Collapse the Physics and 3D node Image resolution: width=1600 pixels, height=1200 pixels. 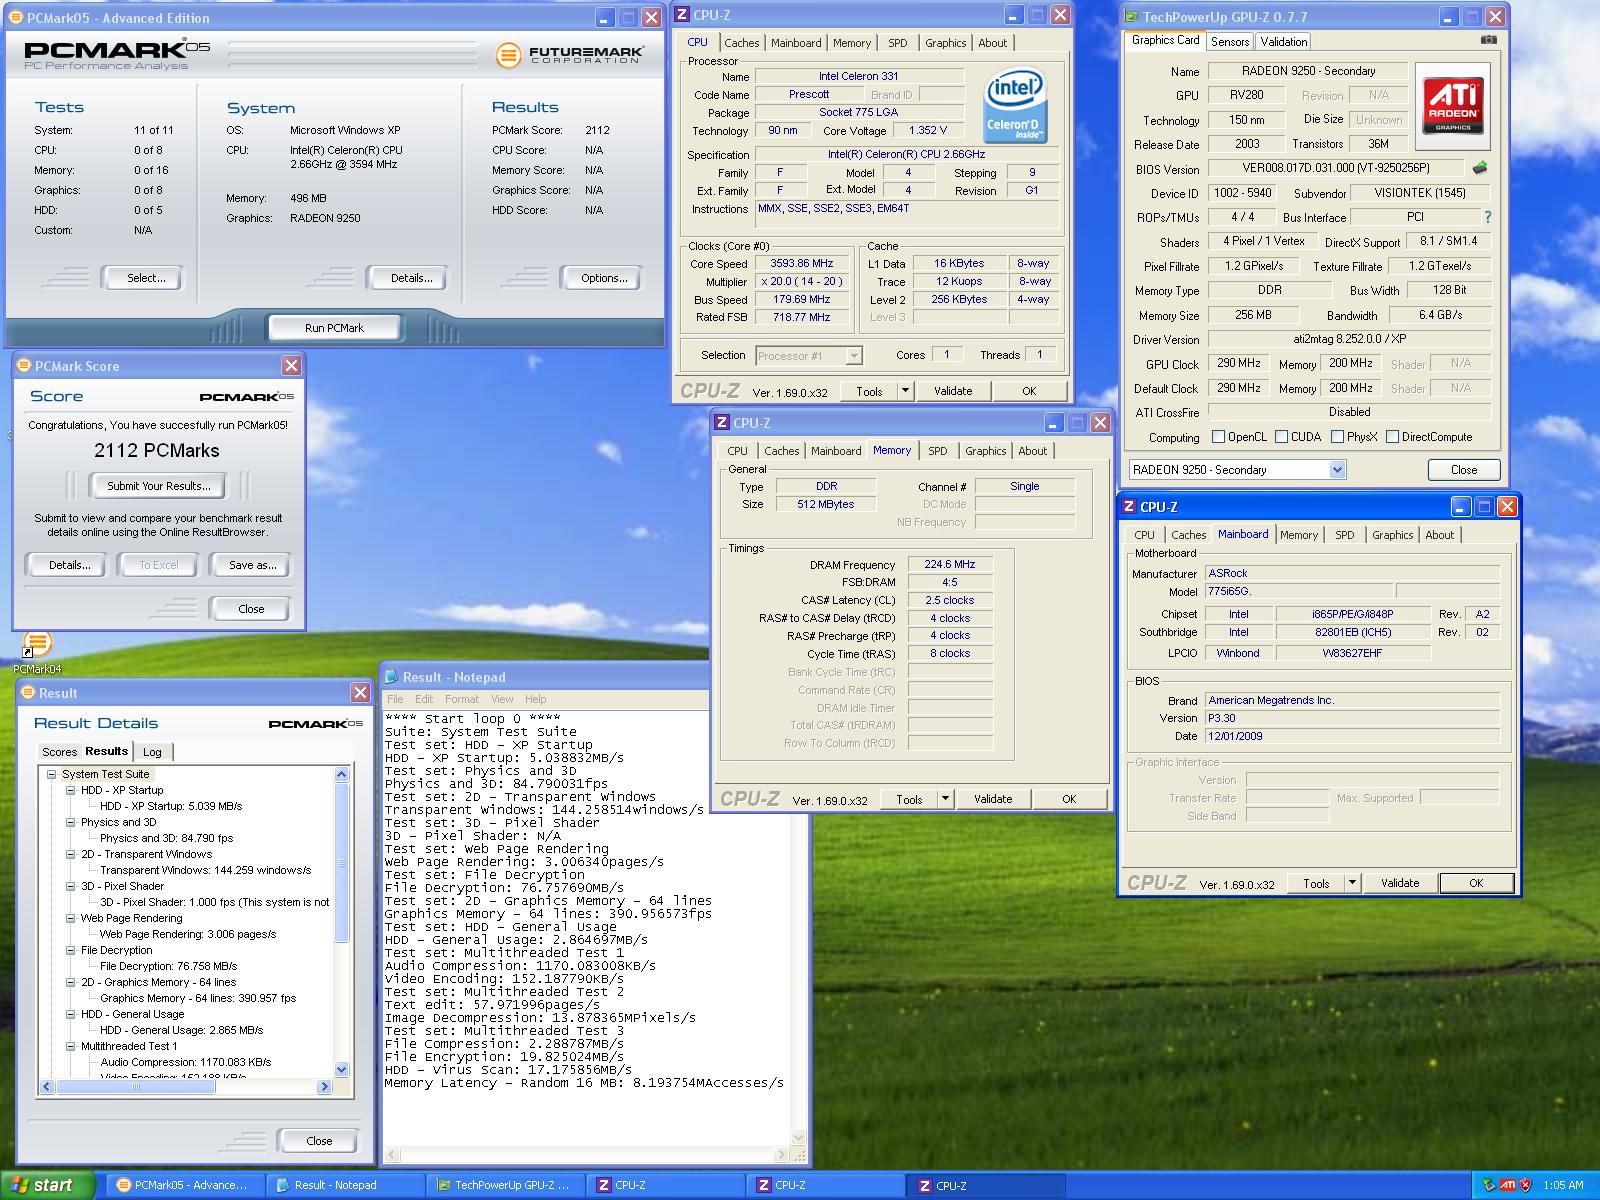[71, 822]
